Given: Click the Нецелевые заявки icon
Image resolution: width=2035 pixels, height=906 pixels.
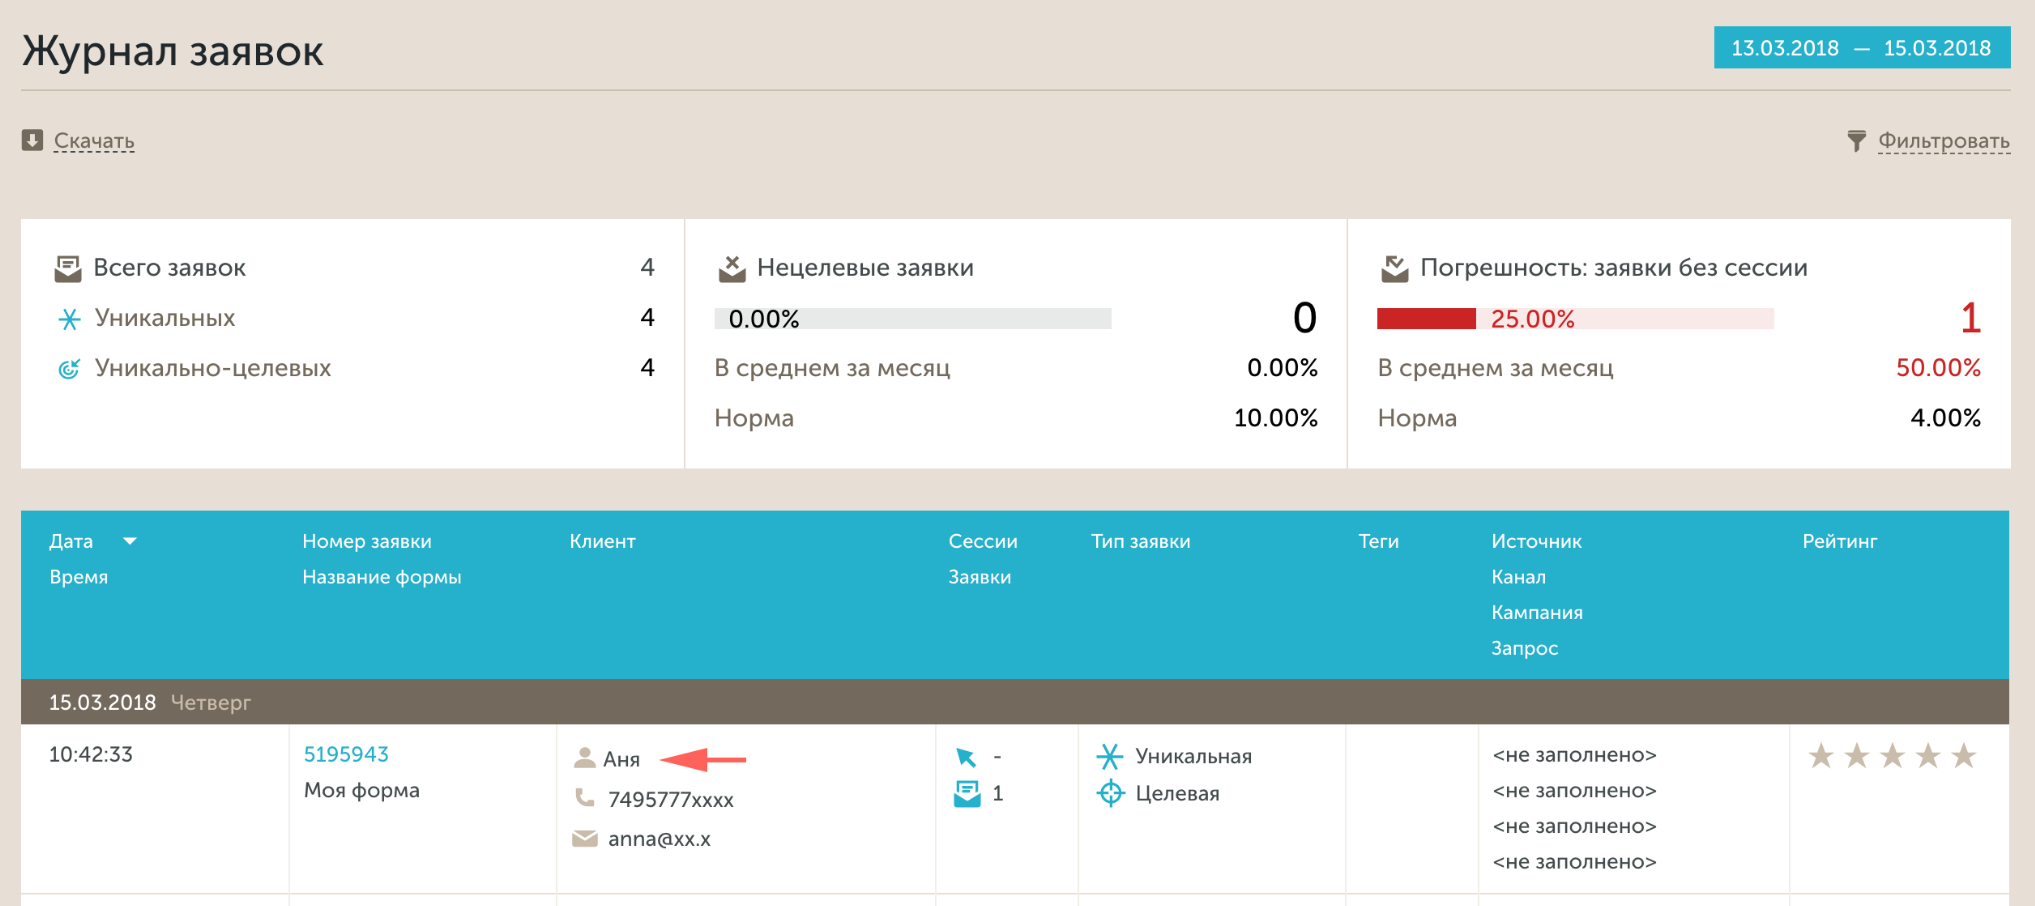Looking at the screenshot, I should (x=732, y=268).
